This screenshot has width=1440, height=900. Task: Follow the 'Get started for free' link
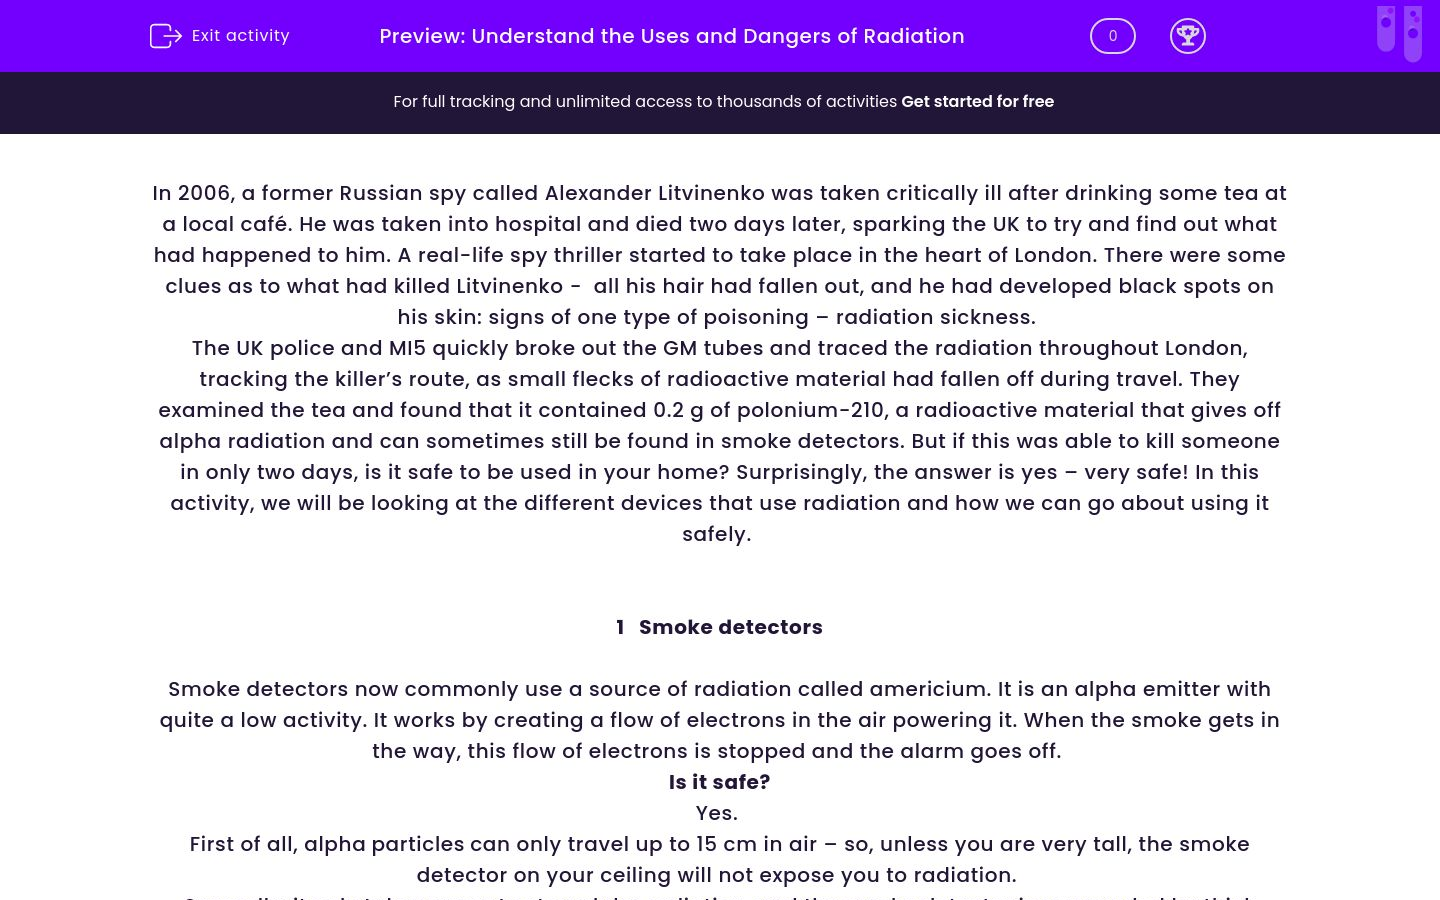tap(977, 102)
